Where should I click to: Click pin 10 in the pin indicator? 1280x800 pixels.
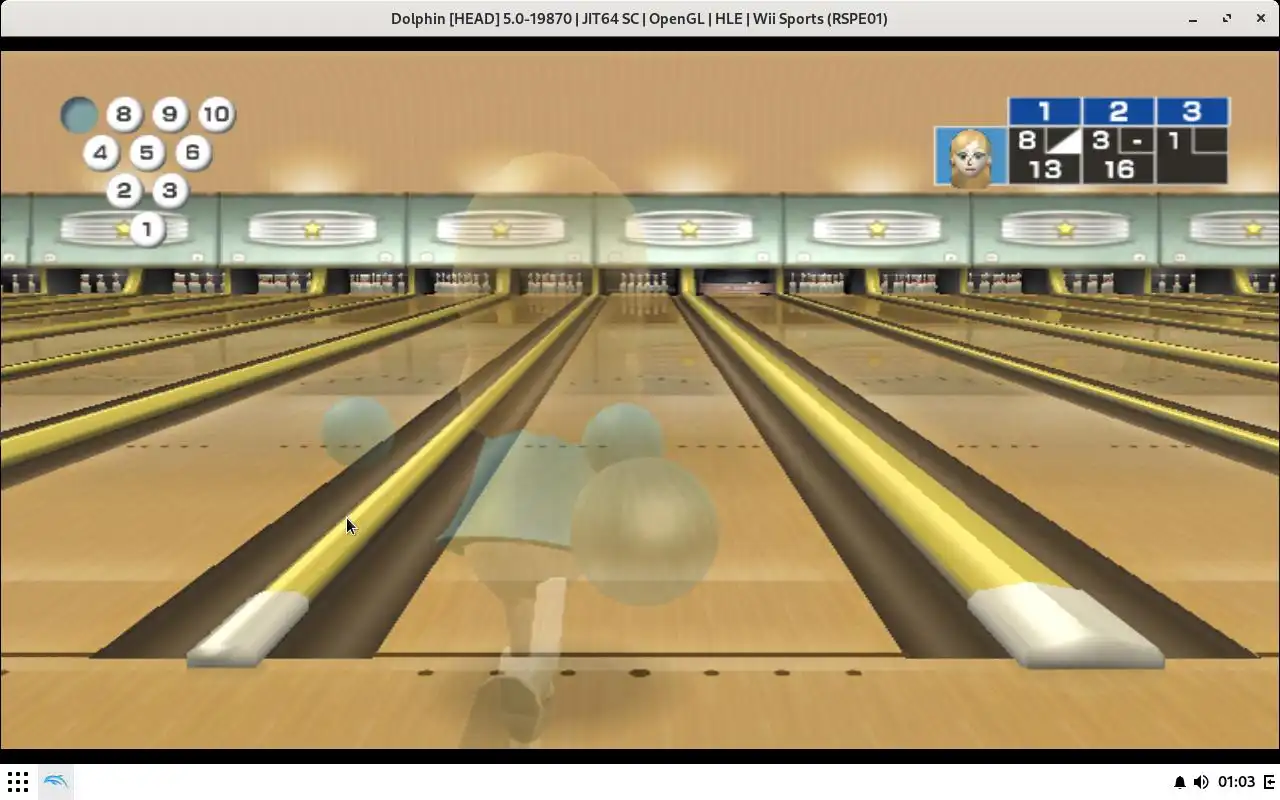[216, 114]
